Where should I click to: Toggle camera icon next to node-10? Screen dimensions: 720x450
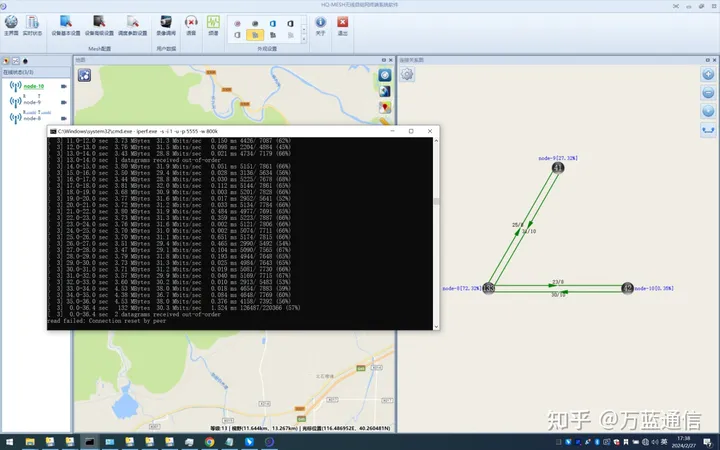[x=63, y=86]
